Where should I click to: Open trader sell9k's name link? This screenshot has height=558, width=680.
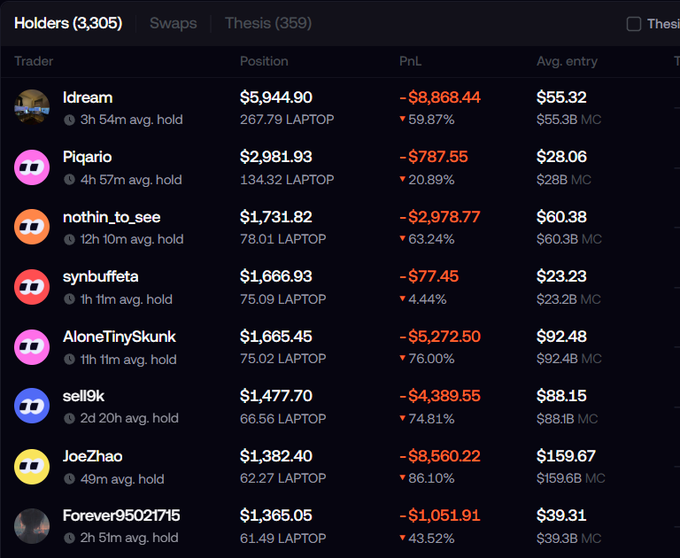coord(84,396)
